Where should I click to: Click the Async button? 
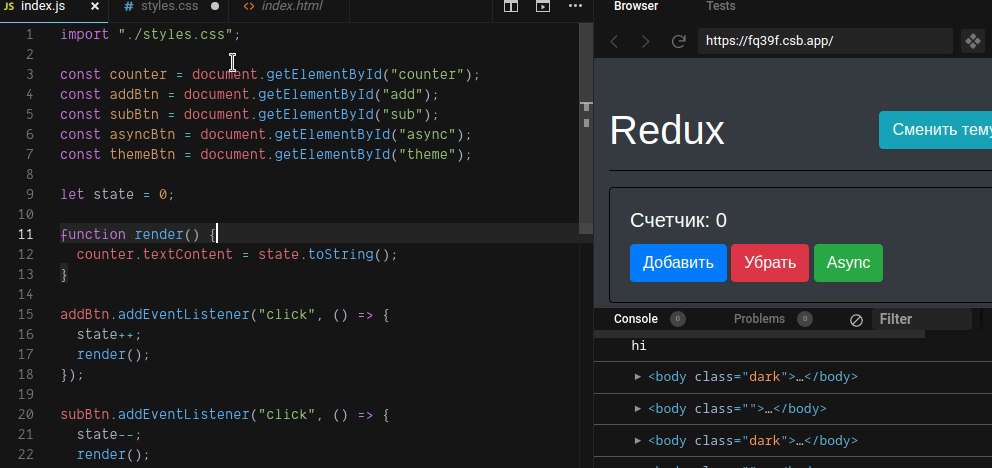(848, 262)
